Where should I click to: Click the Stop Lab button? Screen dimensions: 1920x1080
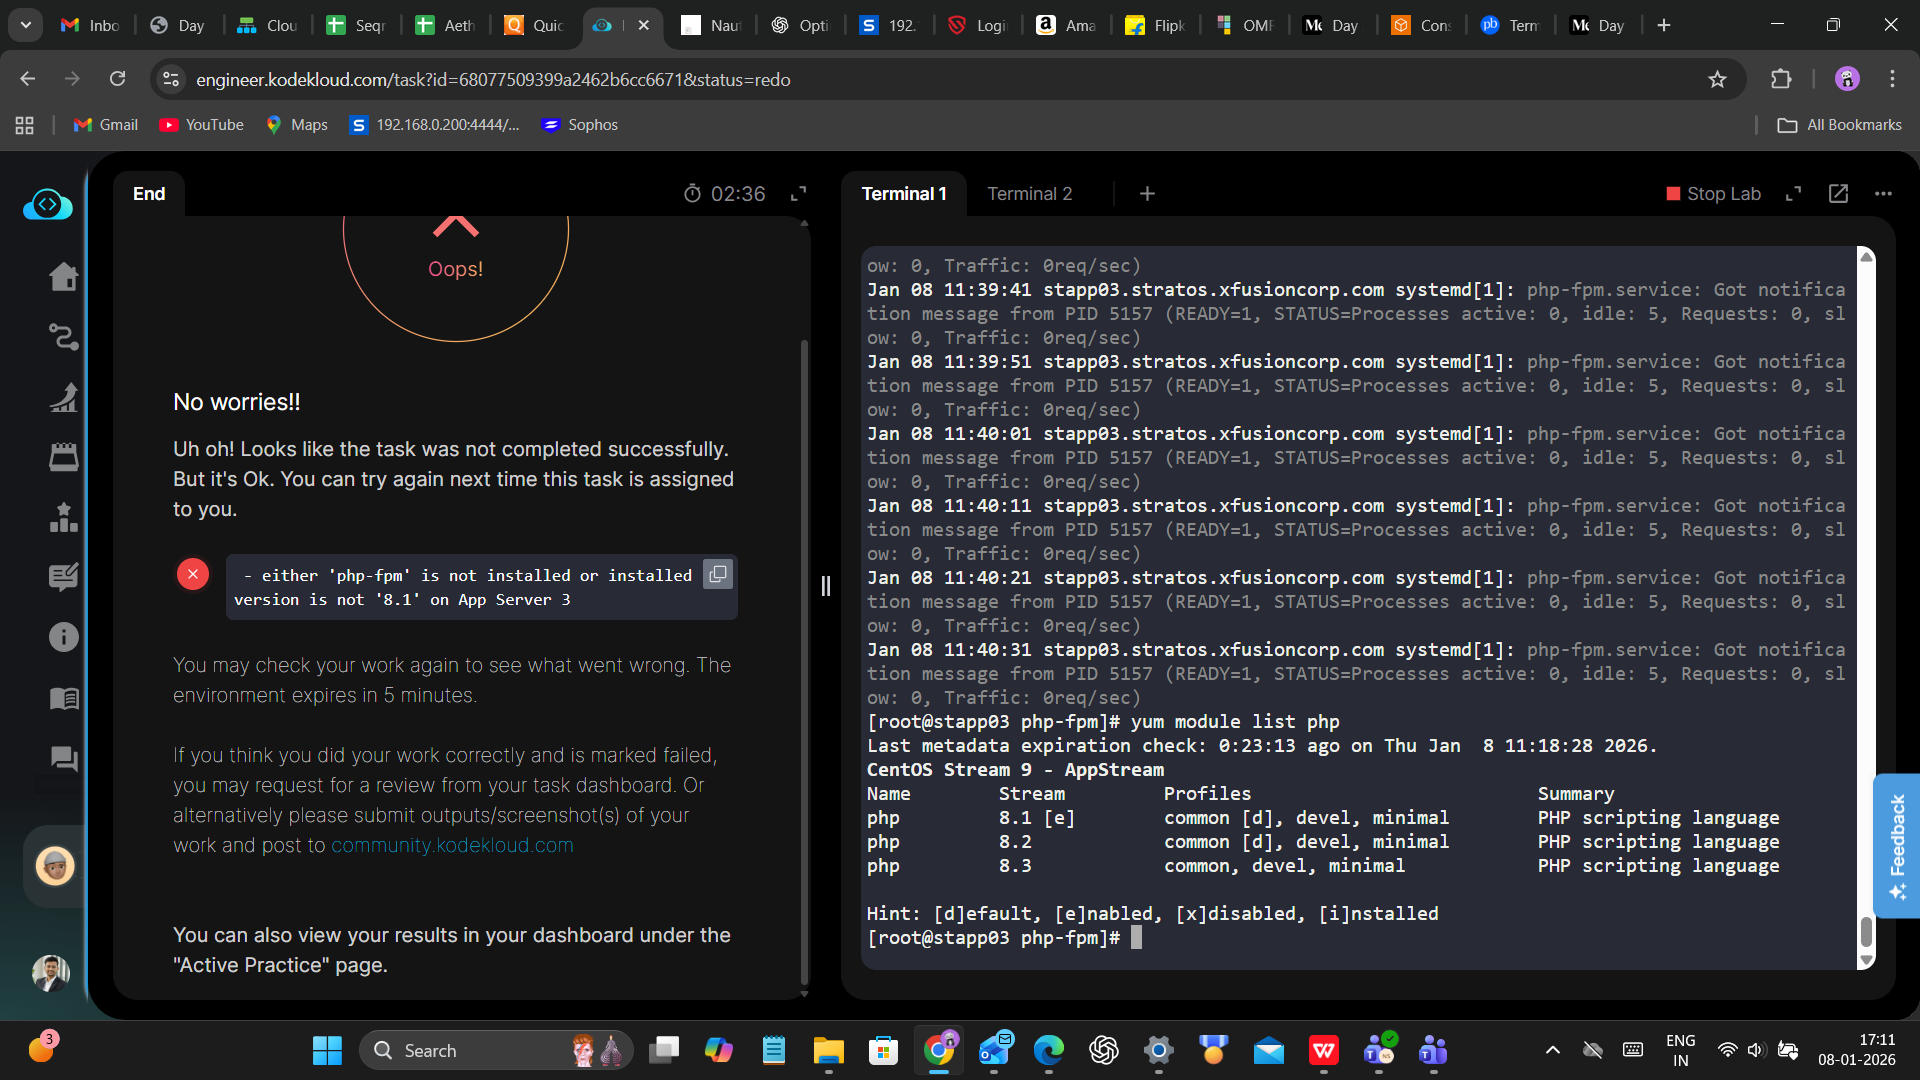click(1713, 194)
